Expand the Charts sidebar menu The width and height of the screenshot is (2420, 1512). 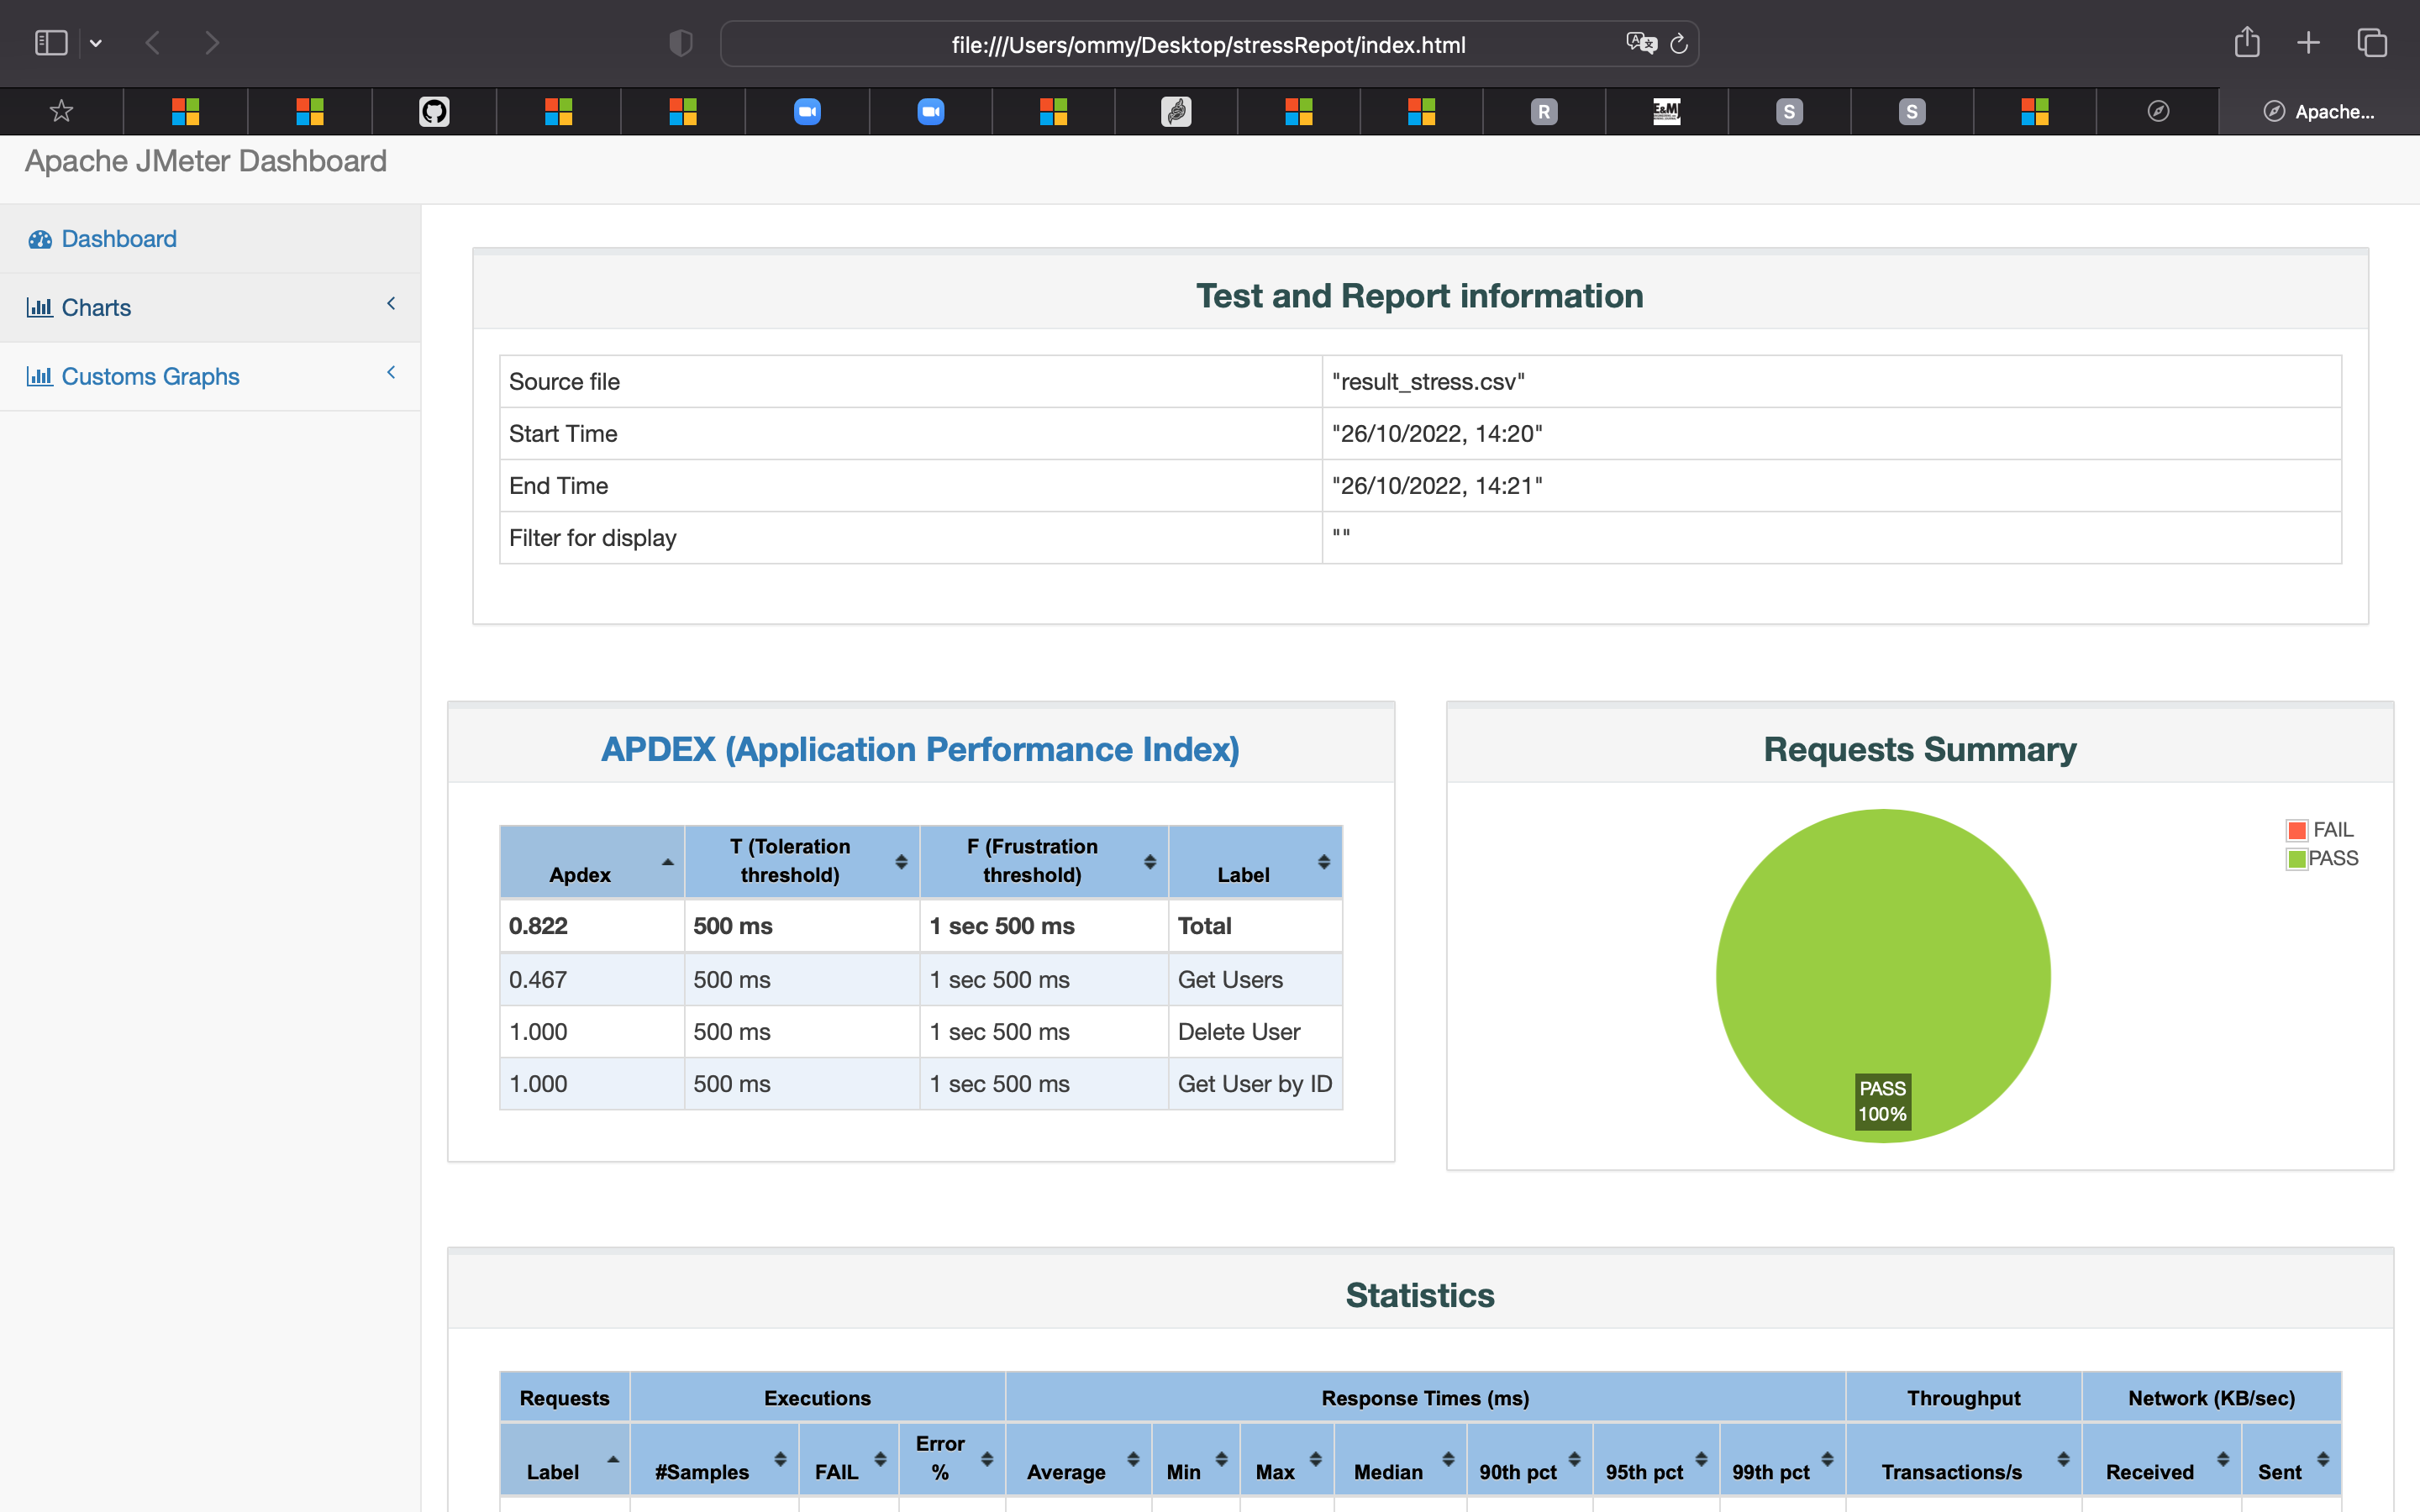tap(96, 307)
